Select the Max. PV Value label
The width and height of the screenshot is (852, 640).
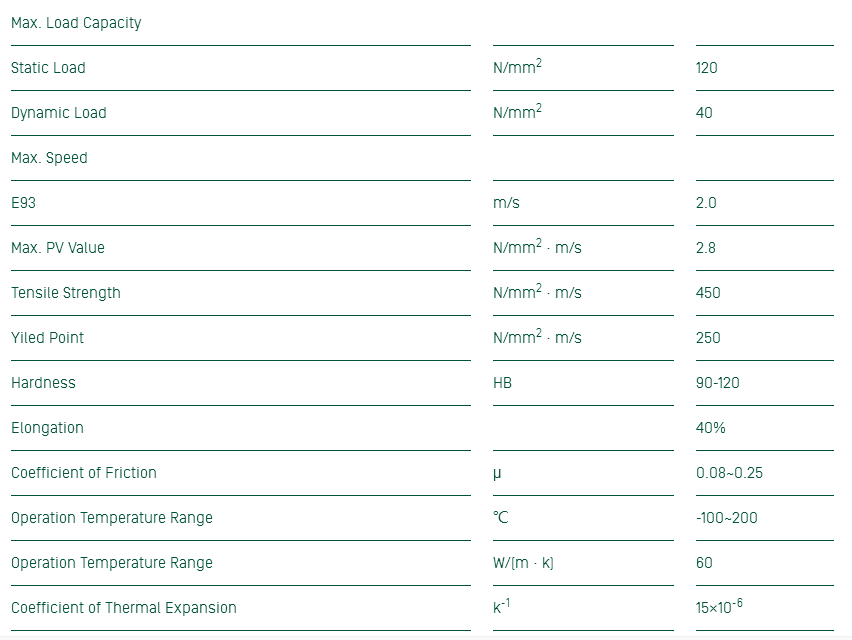click(x=58, y=248)
